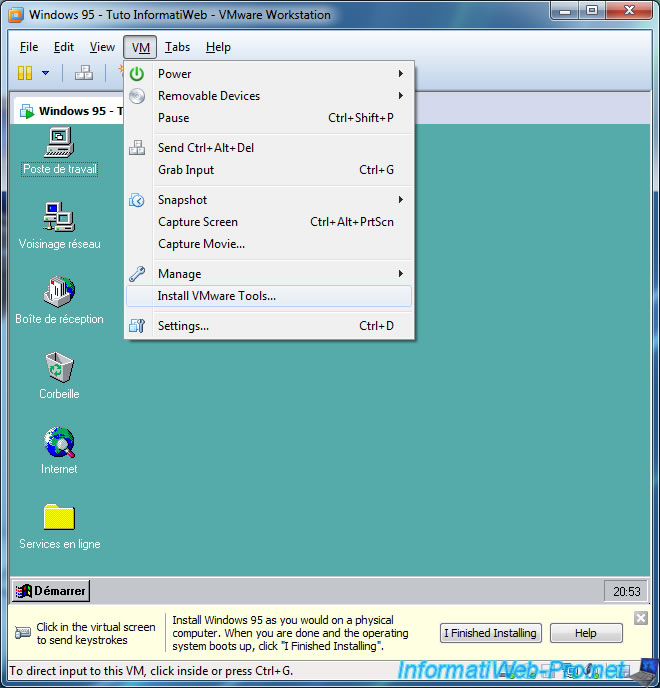This screenshot has width=660, height=688.
Task: Select the Voisinage réseau desktop icon
Action: [x=59, y=226]
